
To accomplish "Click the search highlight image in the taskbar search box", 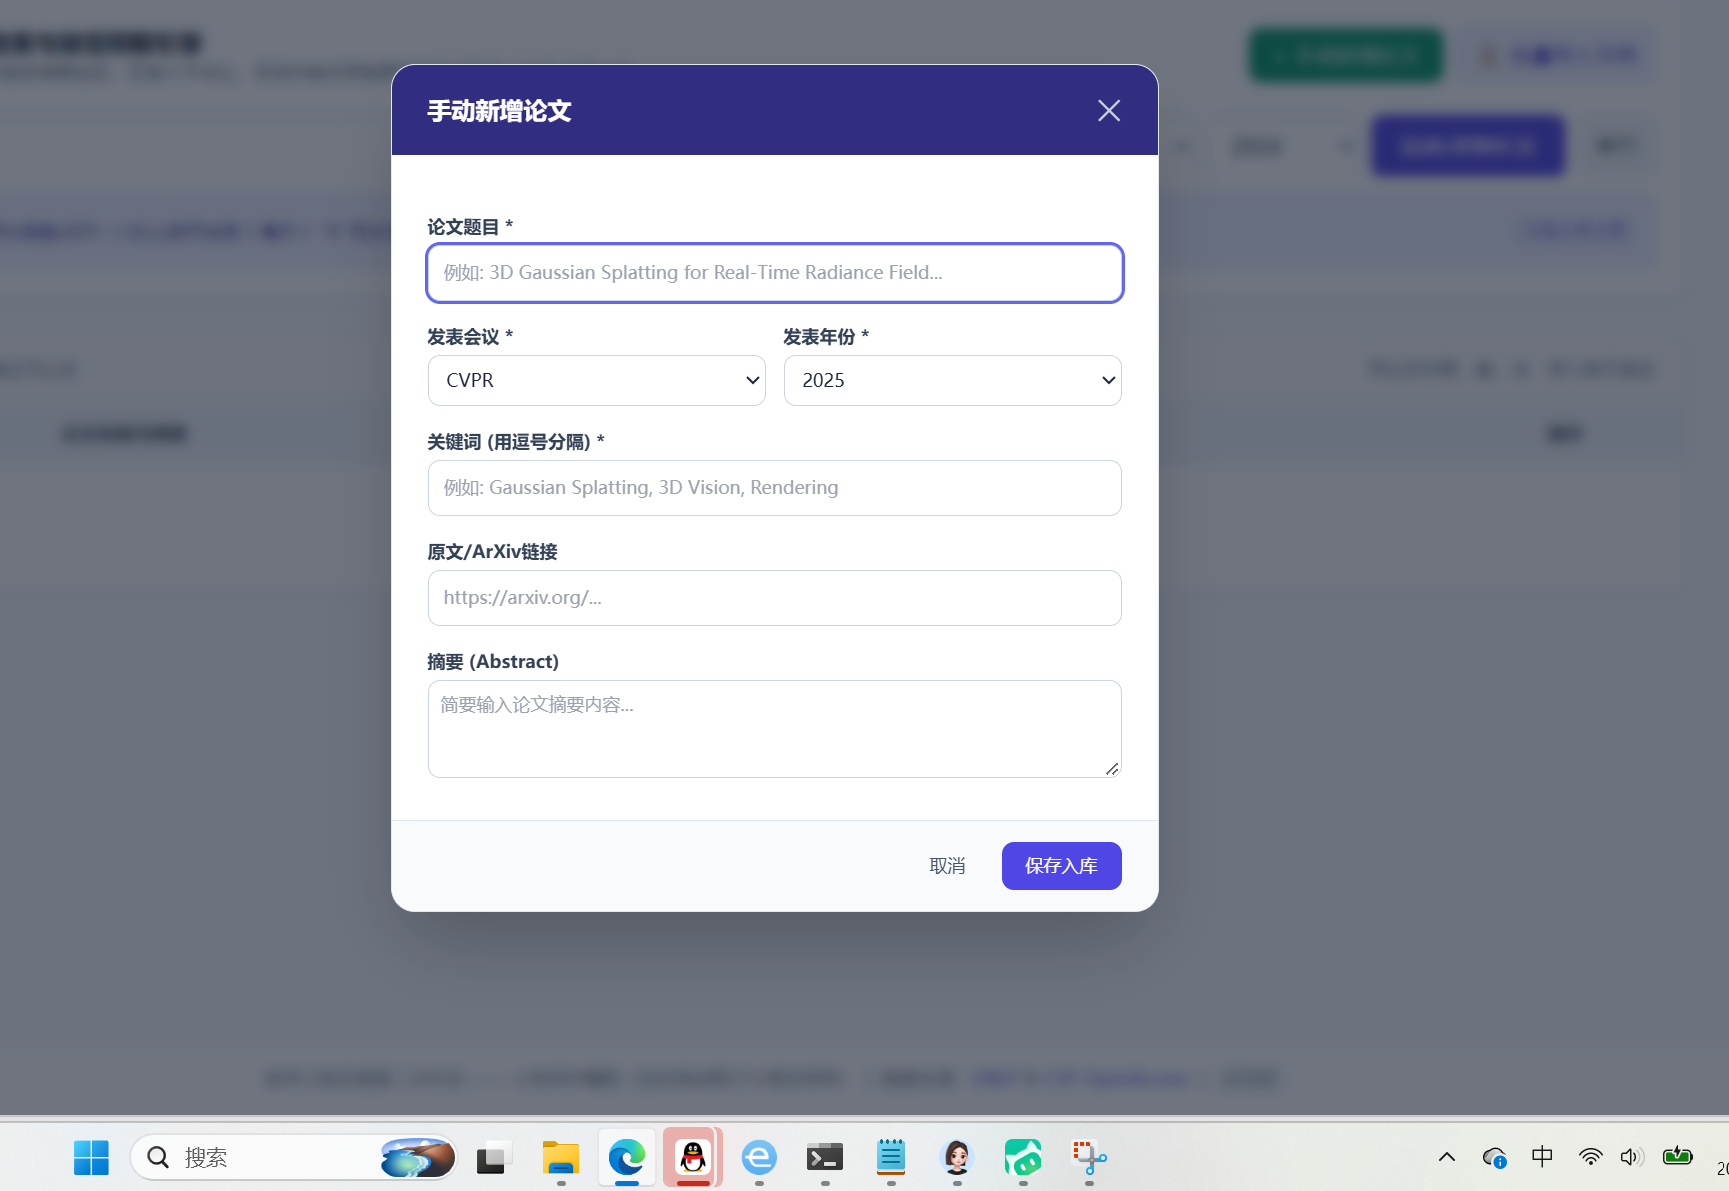I will [x=418, y=1158].
